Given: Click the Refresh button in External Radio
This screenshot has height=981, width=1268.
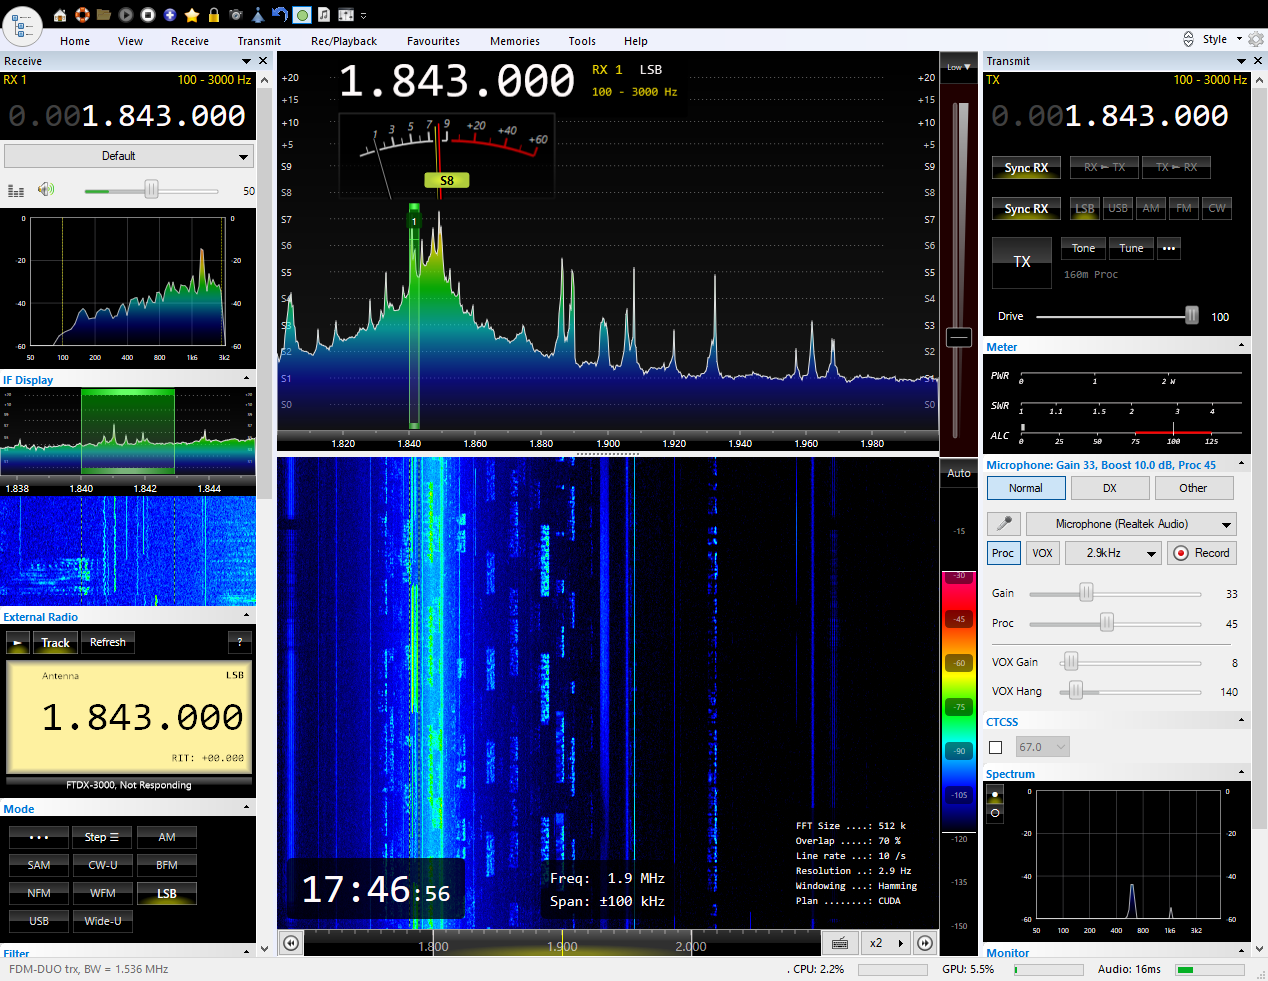Looking at the screenshot, I should tap(108, 642).
